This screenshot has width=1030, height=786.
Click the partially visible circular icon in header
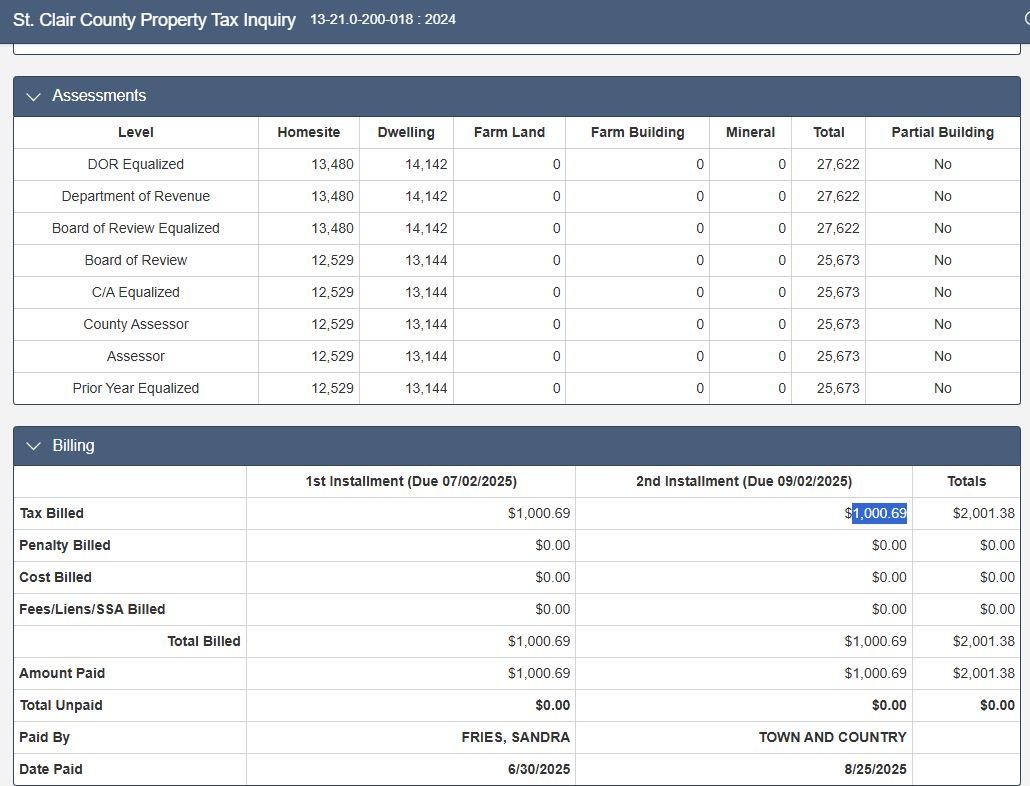(1026, 19)
